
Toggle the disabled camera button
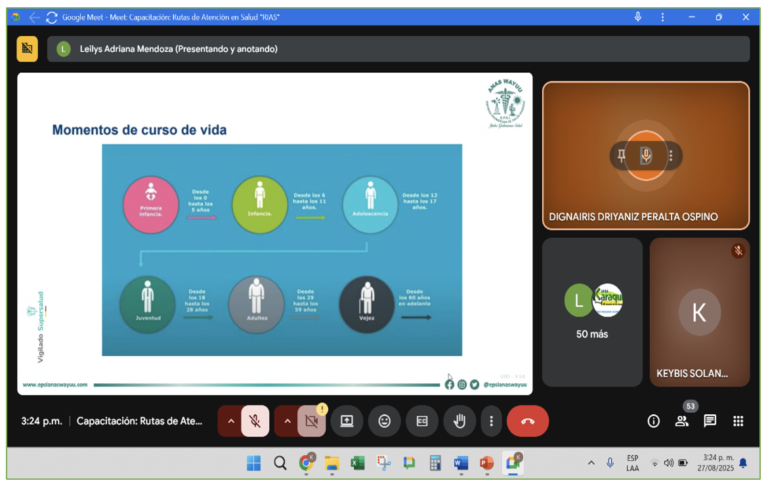pos(311,421)
